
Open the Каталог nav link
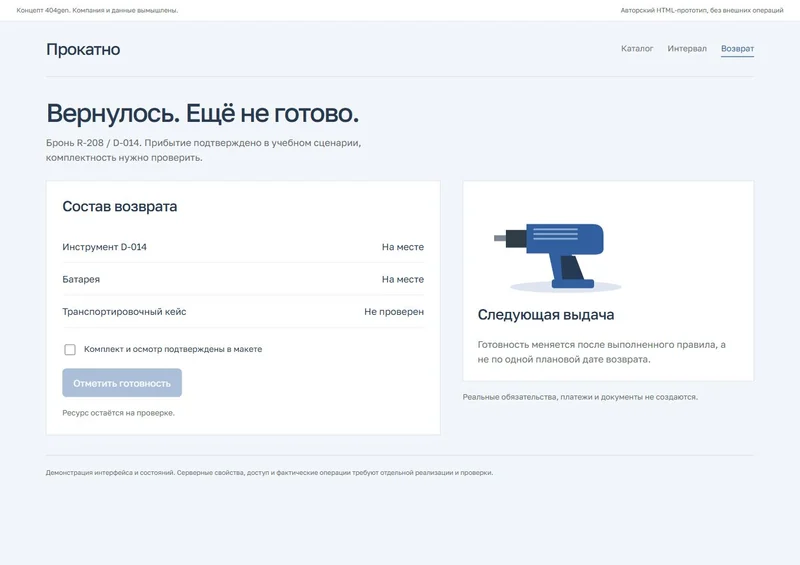pyautogui.click(x=637, y=48)
